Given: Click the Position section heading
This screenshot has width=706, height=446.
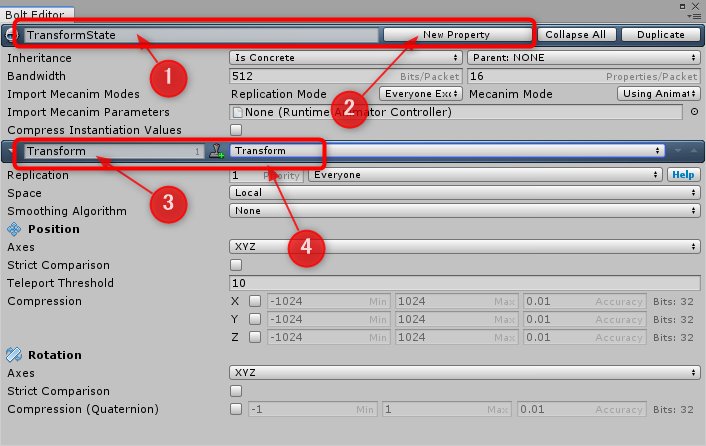Looking at the screenshot, I should click(x=54, y=229).
